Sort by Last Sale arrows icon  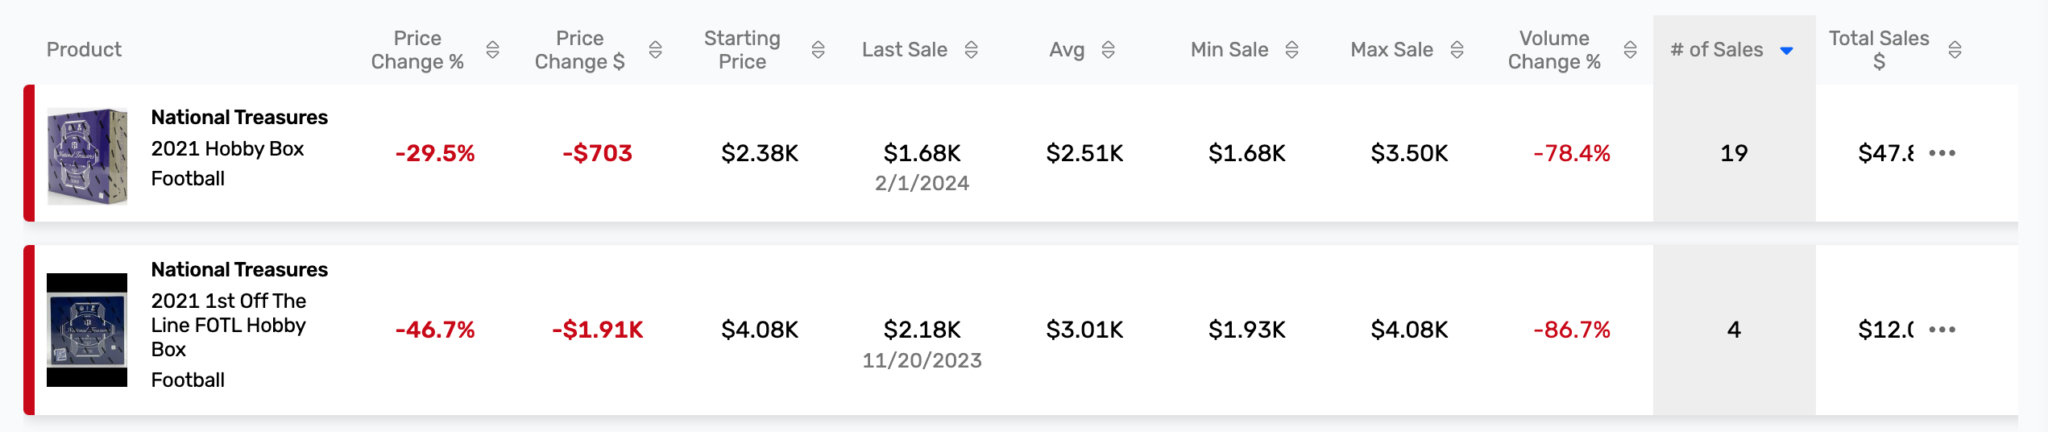pos(971,50)
